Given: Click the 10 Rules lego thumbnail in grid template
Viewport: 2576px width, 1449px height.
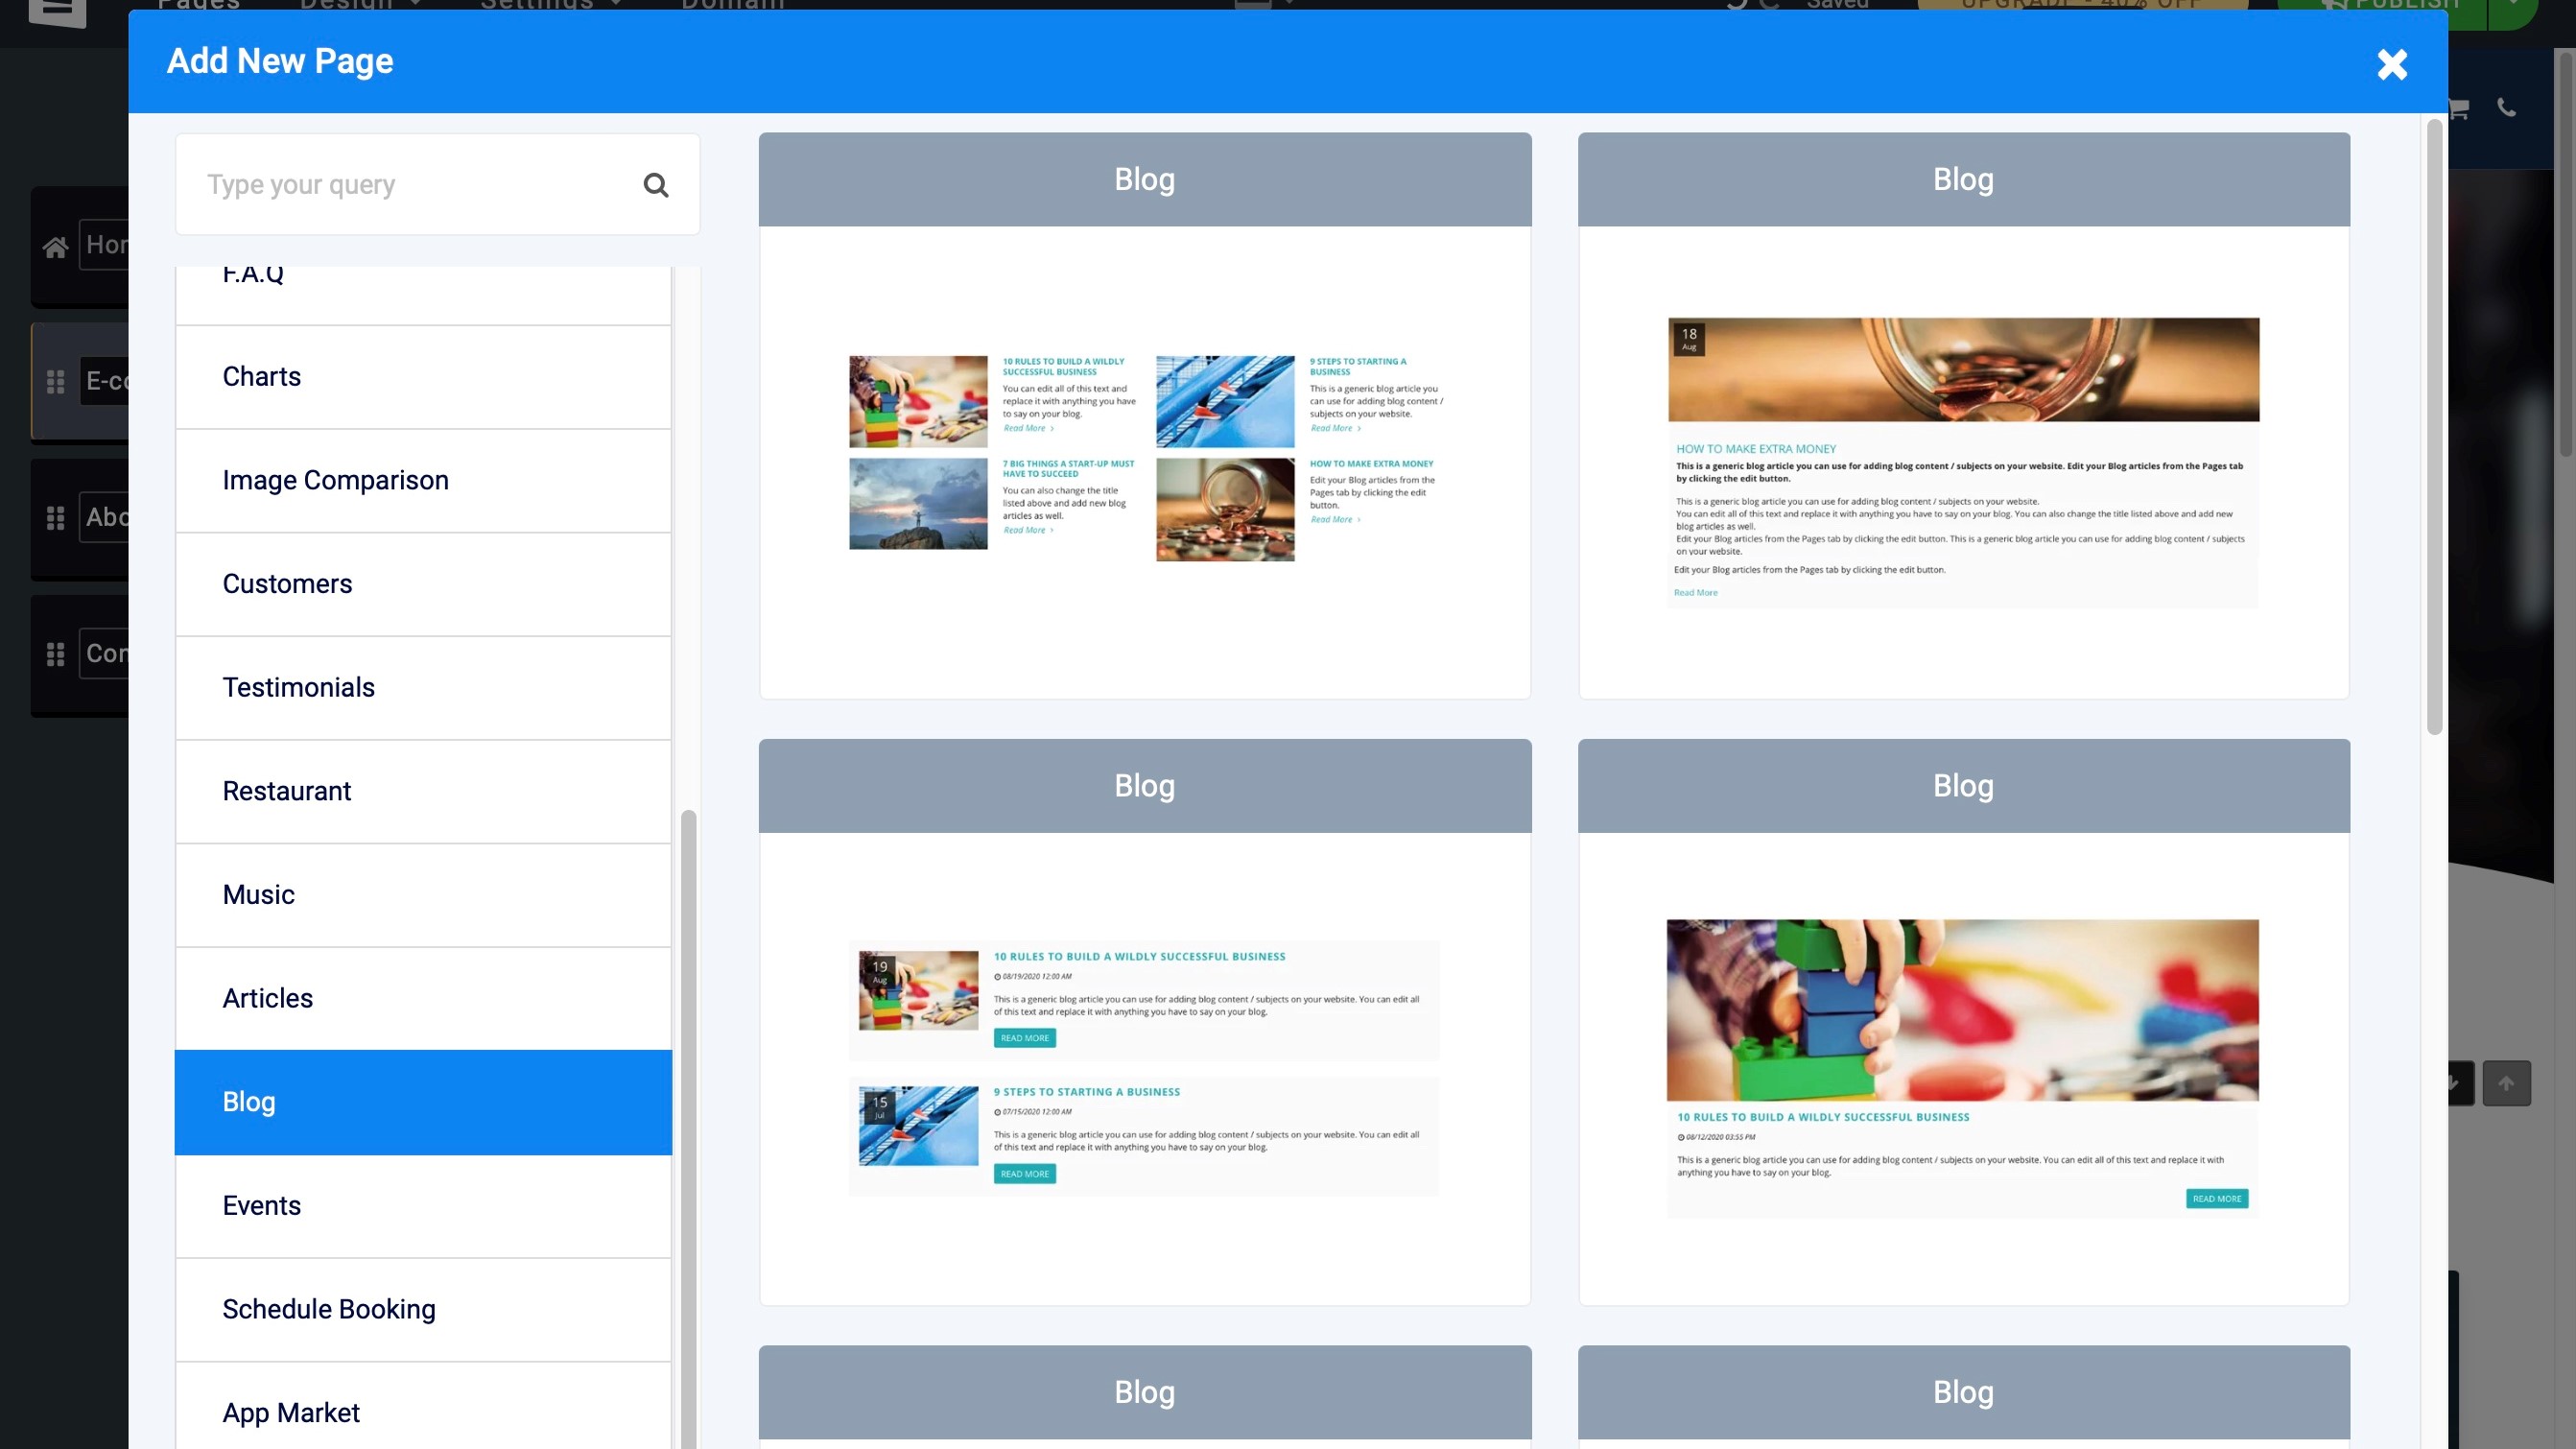Looking at the screenshot, I should 918,401.
